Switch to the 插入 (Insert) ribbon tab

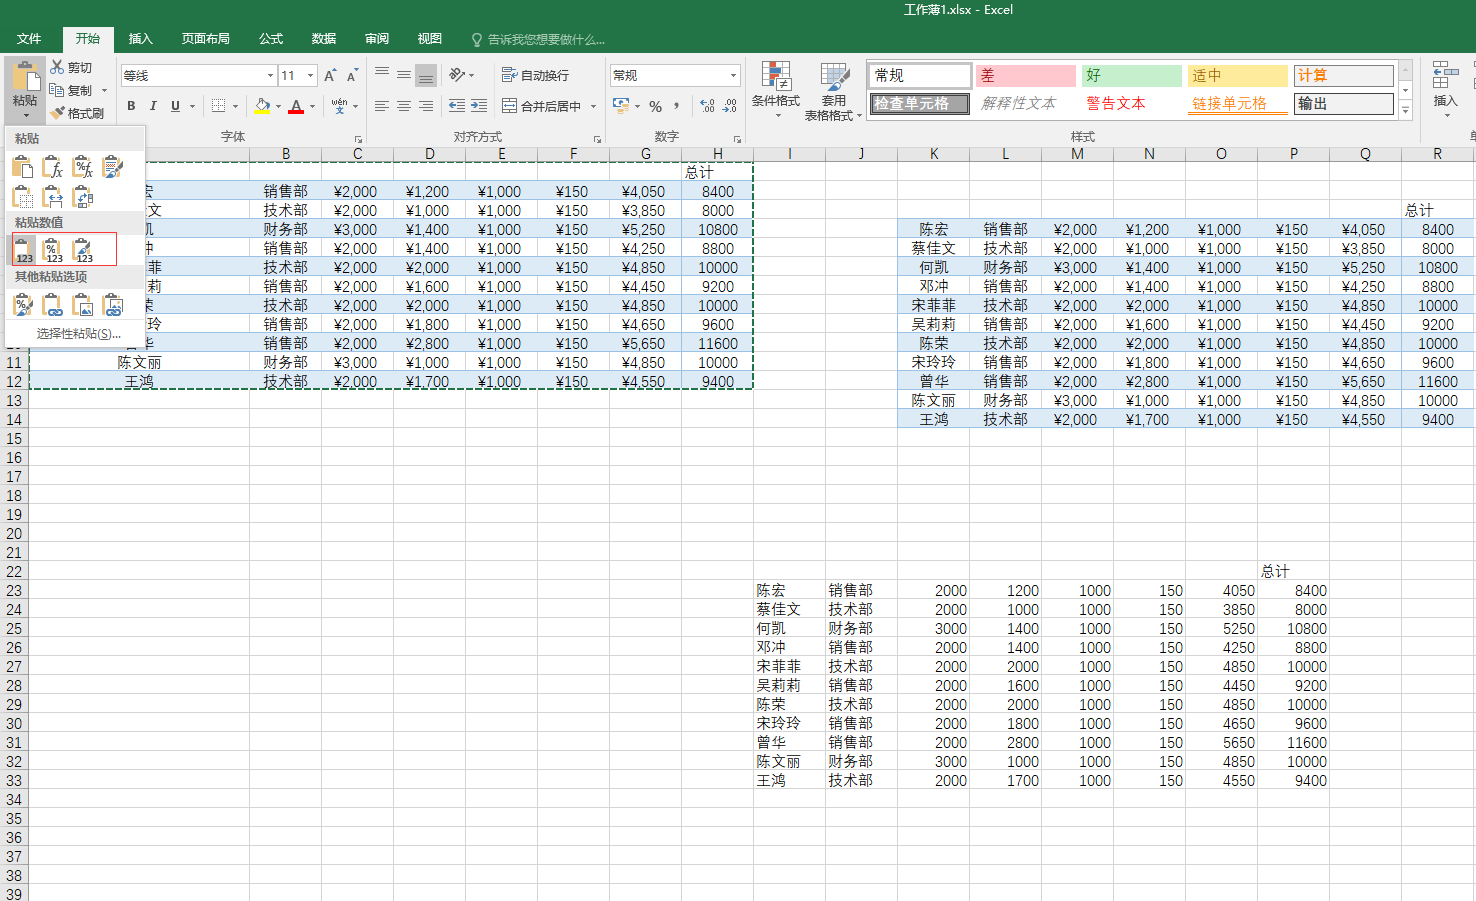[x=140, y=39]
